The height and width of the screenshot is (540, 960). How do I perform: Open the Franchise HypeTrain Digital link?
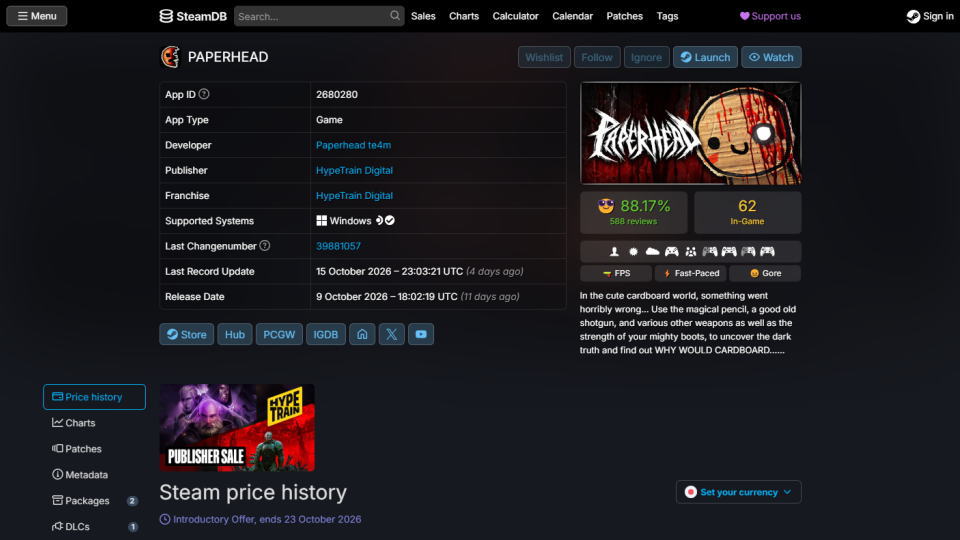point(354,195)
